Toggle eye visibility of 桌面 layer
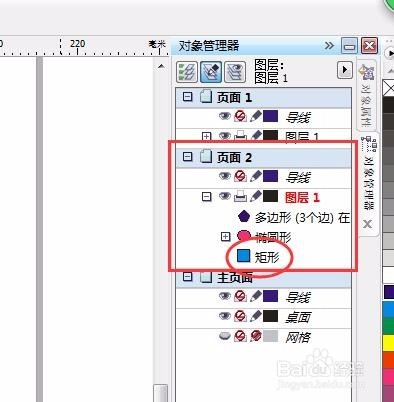This screenshot has height=402, width=394. (225, 316)
